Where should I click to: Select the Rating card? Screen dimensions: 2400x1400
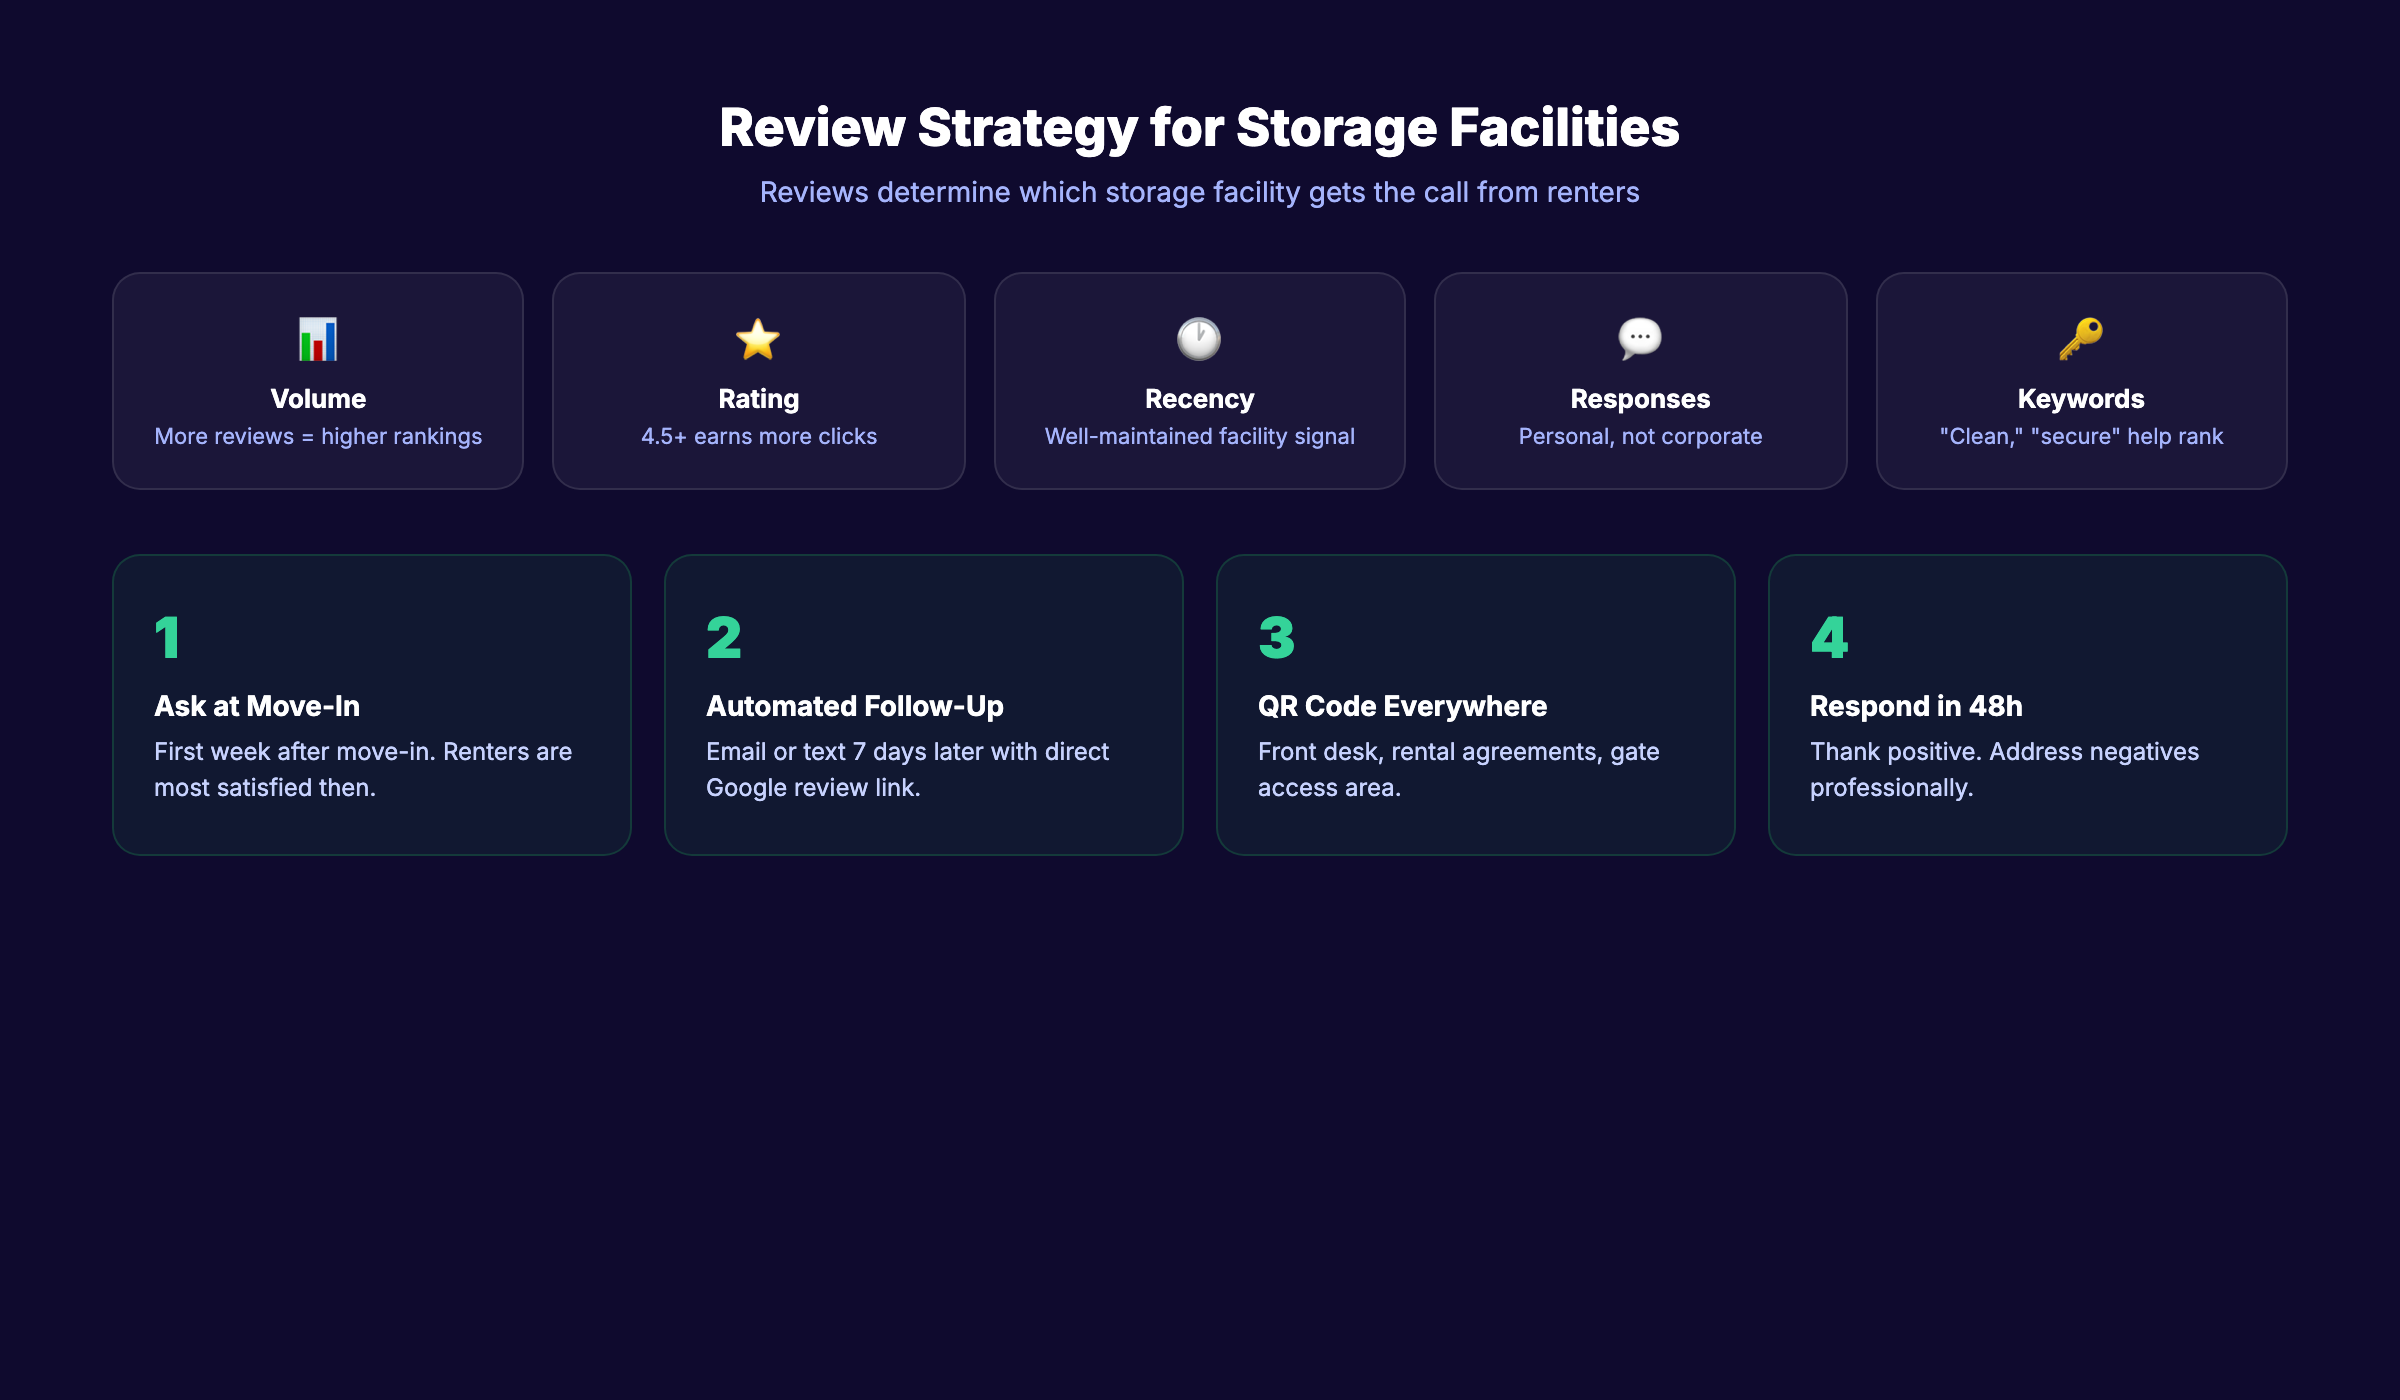759,381
